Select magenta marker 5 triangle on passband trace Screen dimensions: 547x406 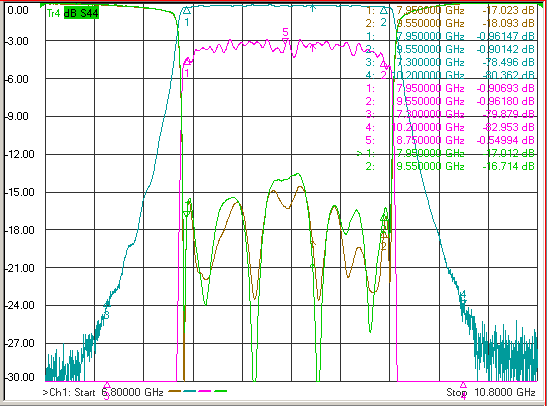(x=285, y=41)
